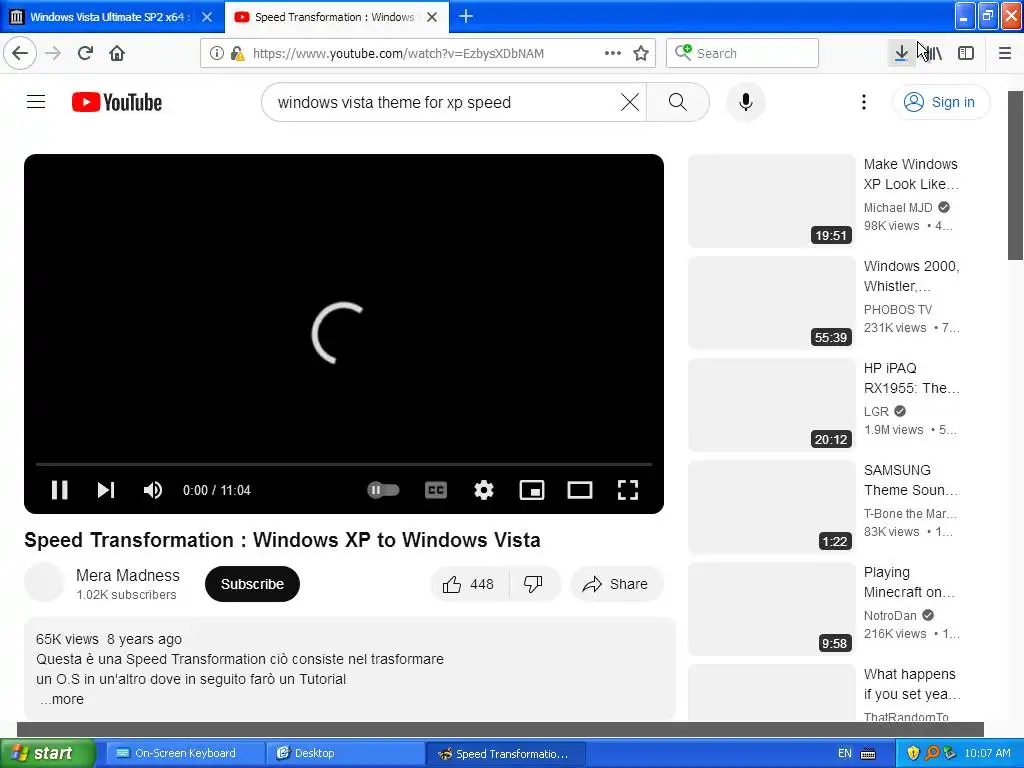Click Mera Madness channel avatar

pos(44,583)
